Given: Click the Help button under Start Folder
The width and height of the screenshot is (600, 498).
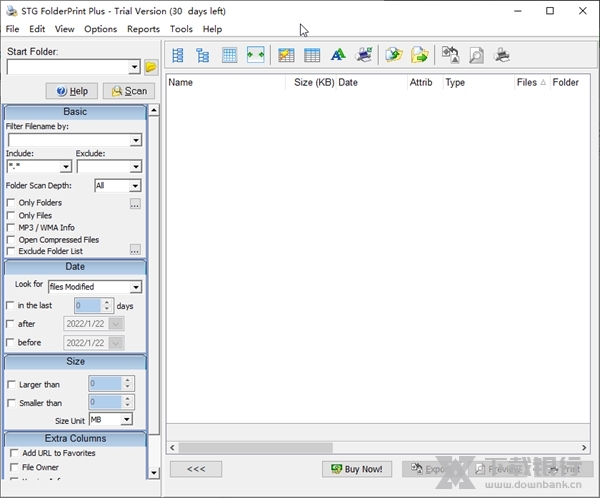Looking at the screenshot, I should [72, 91].
